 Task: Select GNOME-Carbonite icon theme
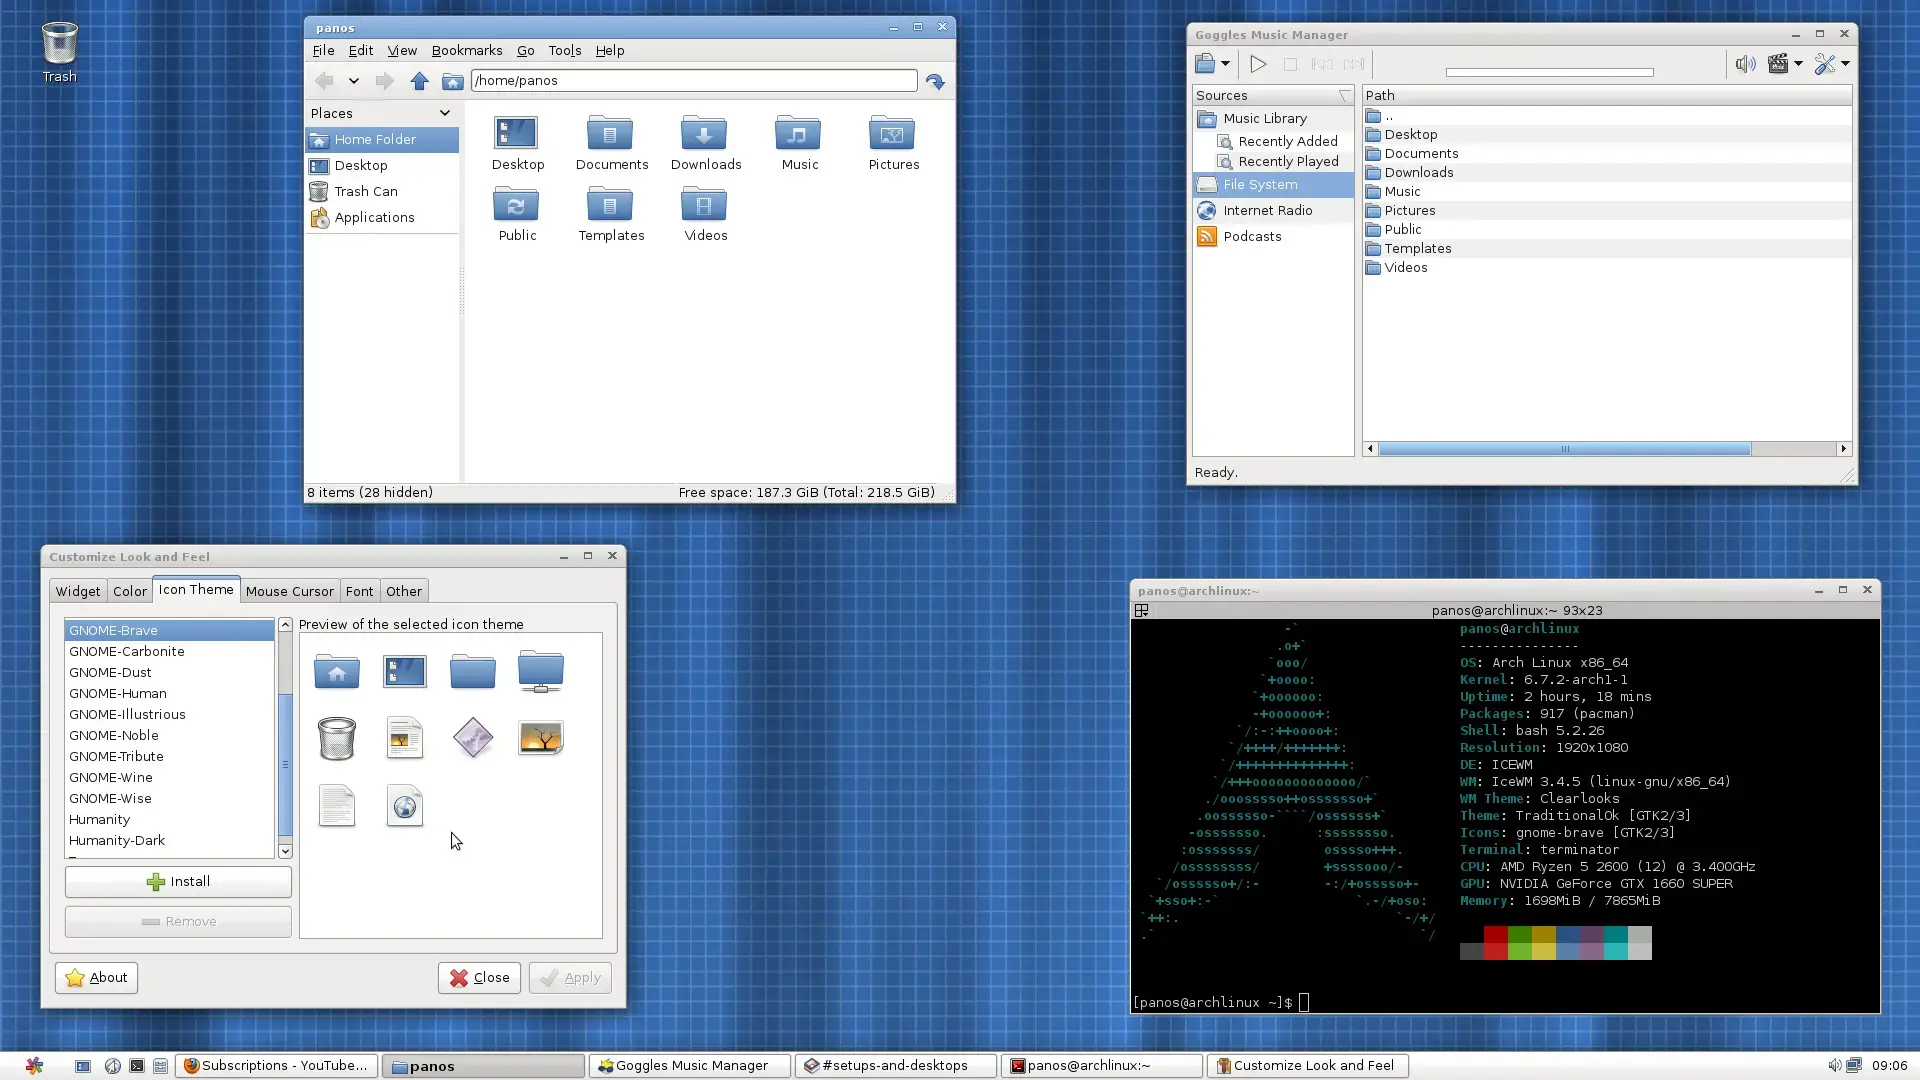click(169, 651)
